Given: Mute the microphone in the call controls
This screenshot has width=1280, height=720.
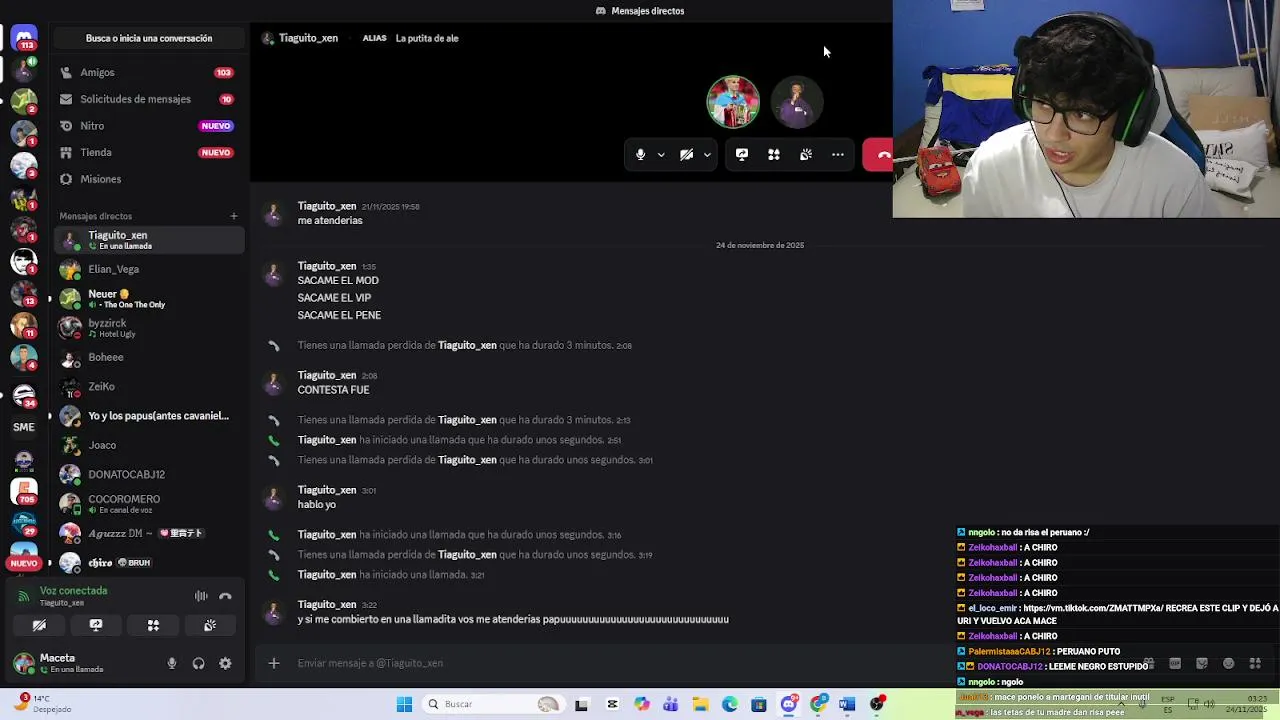Looking at the screenshot, I should pos(640,155).
